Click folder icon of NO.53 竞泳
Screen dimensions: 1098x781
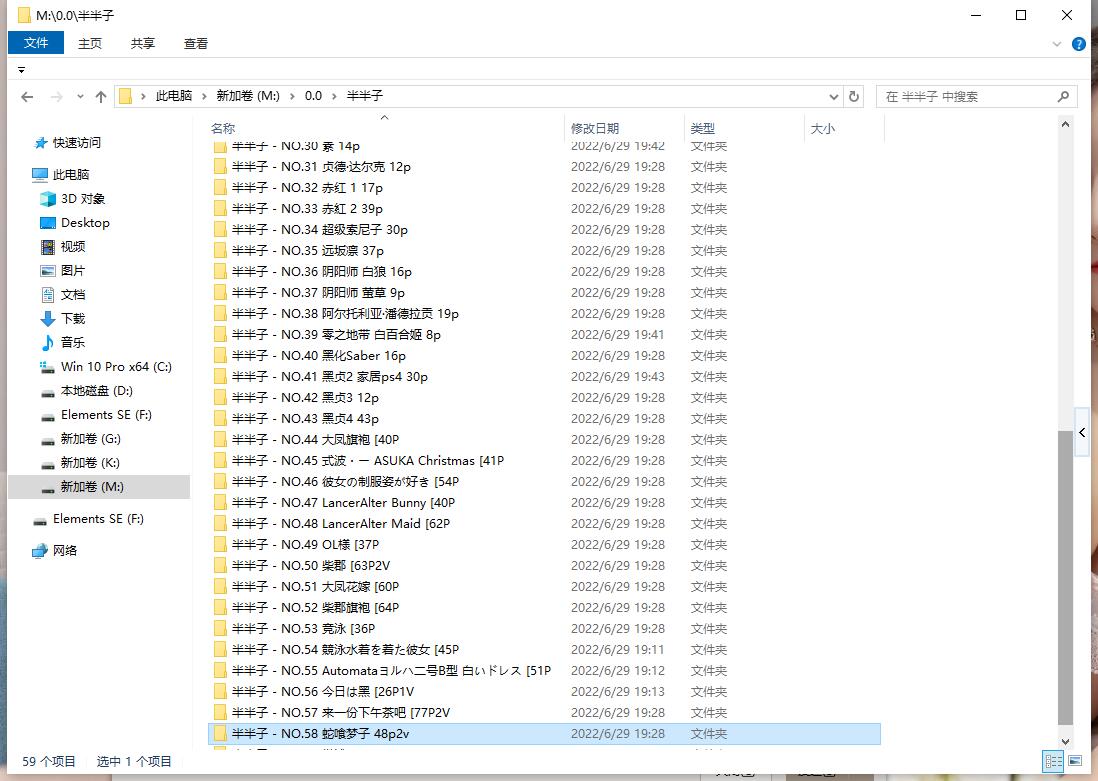tap(220, 629)
